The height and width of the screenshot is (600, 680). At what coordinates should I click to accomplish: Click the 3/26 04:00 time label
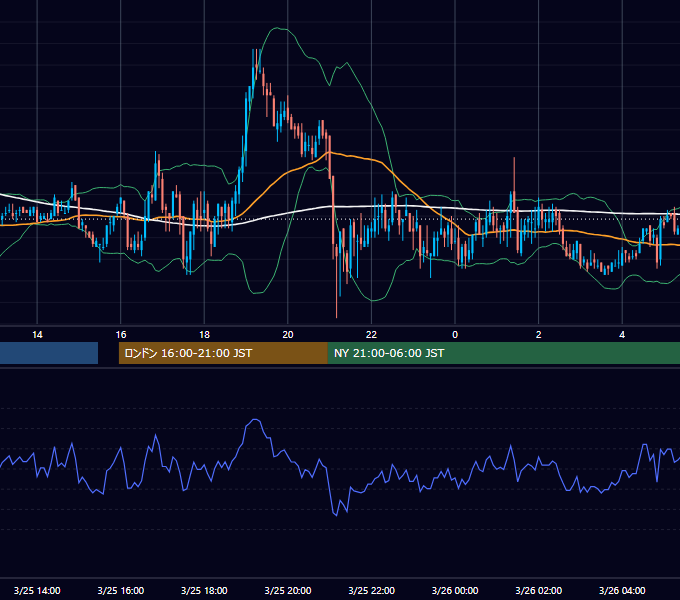pyautogui.click(x=622, y=590)
